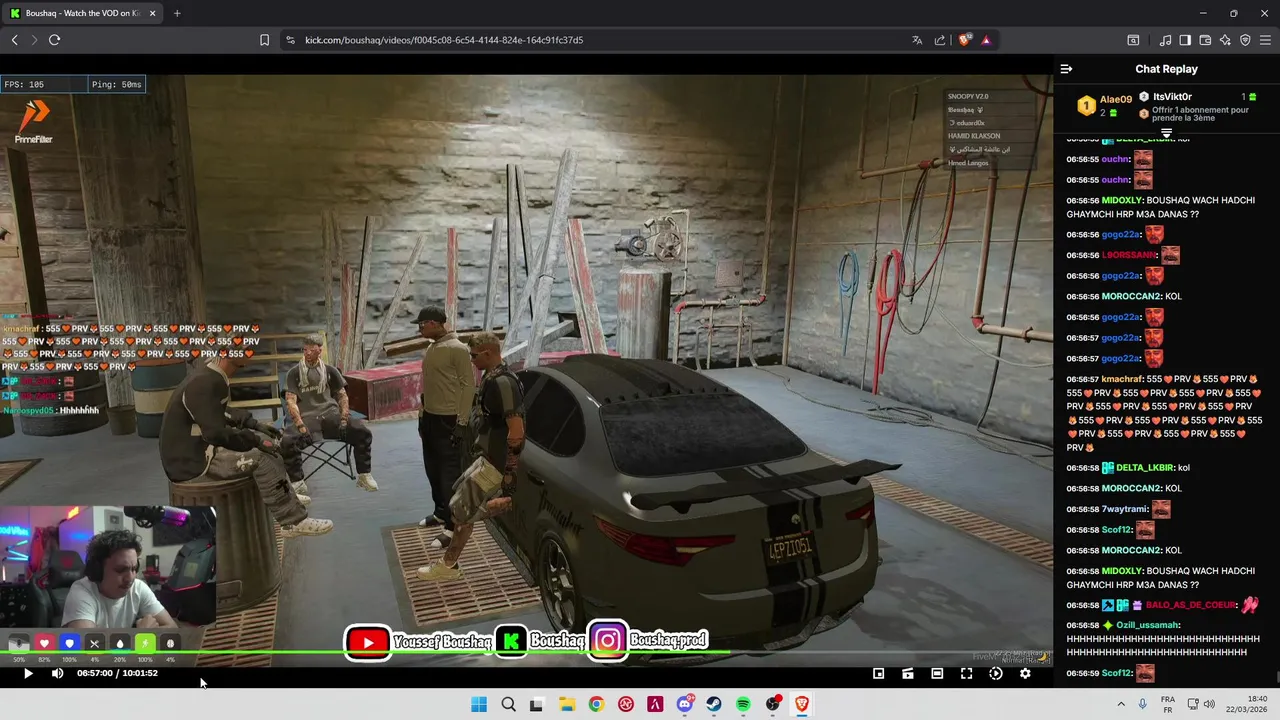Click the browser back arrow
Viewport: 1280px width, 720px height.
pos(15,40)
